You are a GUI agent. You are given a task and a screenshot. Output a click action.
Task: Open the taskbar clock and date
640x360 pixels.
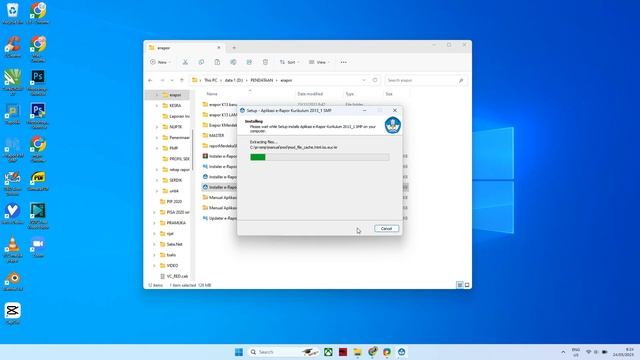(624, 352)
